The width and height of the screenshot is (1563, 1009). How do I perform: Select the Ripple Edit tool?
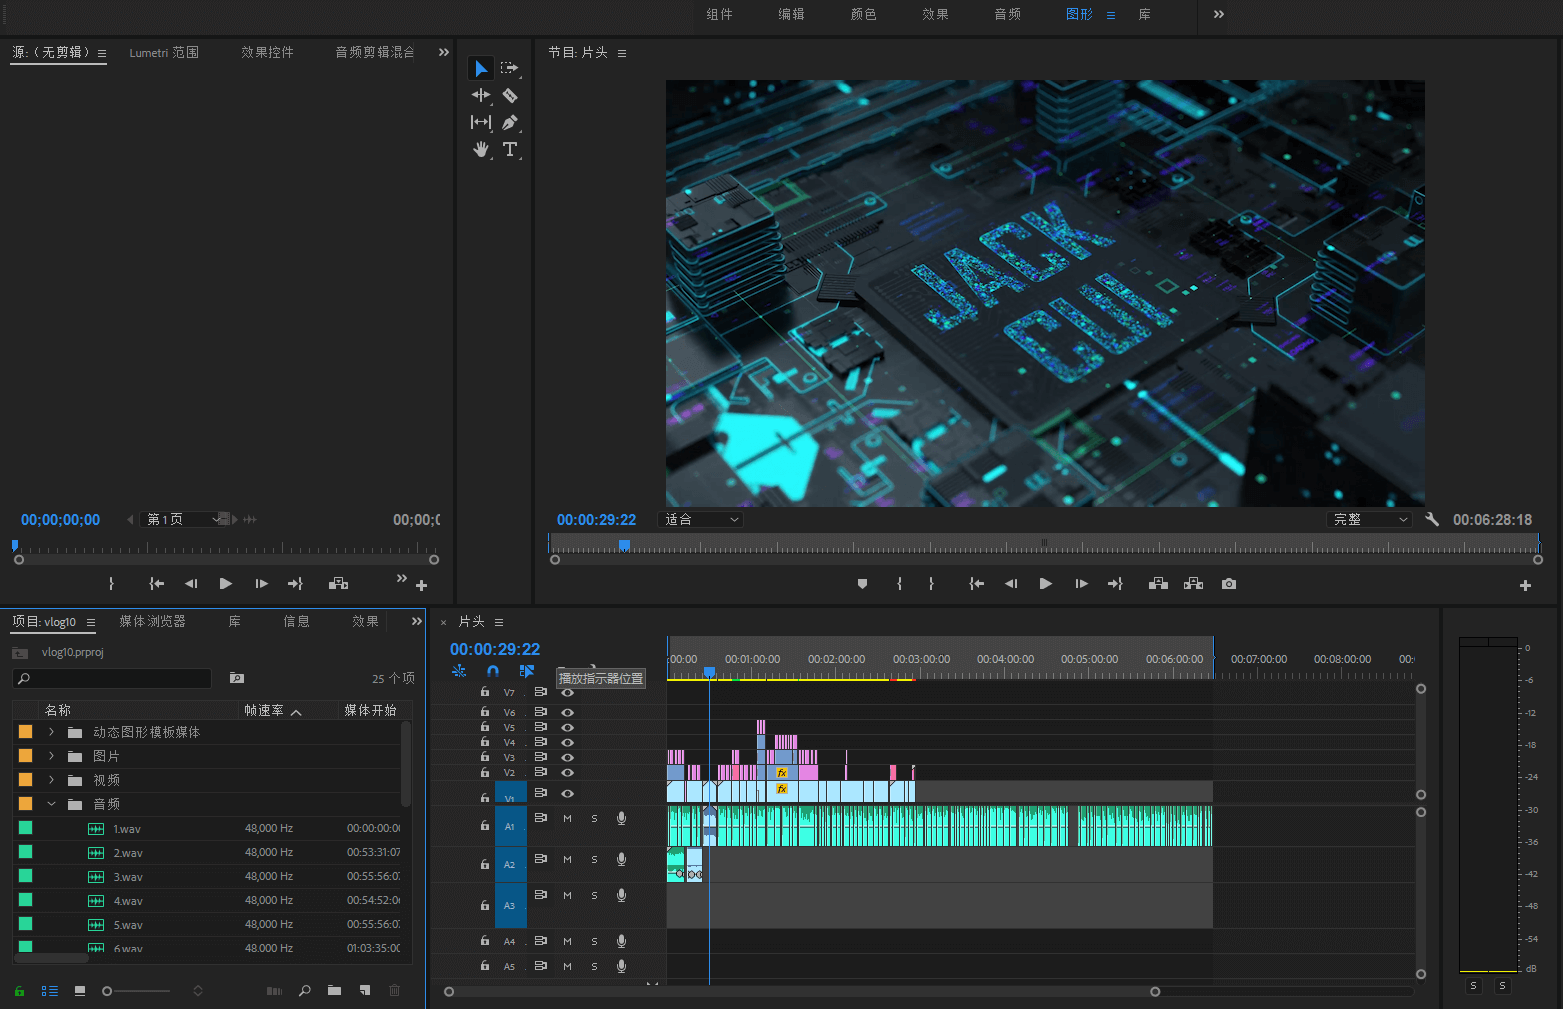coord(481,95)
